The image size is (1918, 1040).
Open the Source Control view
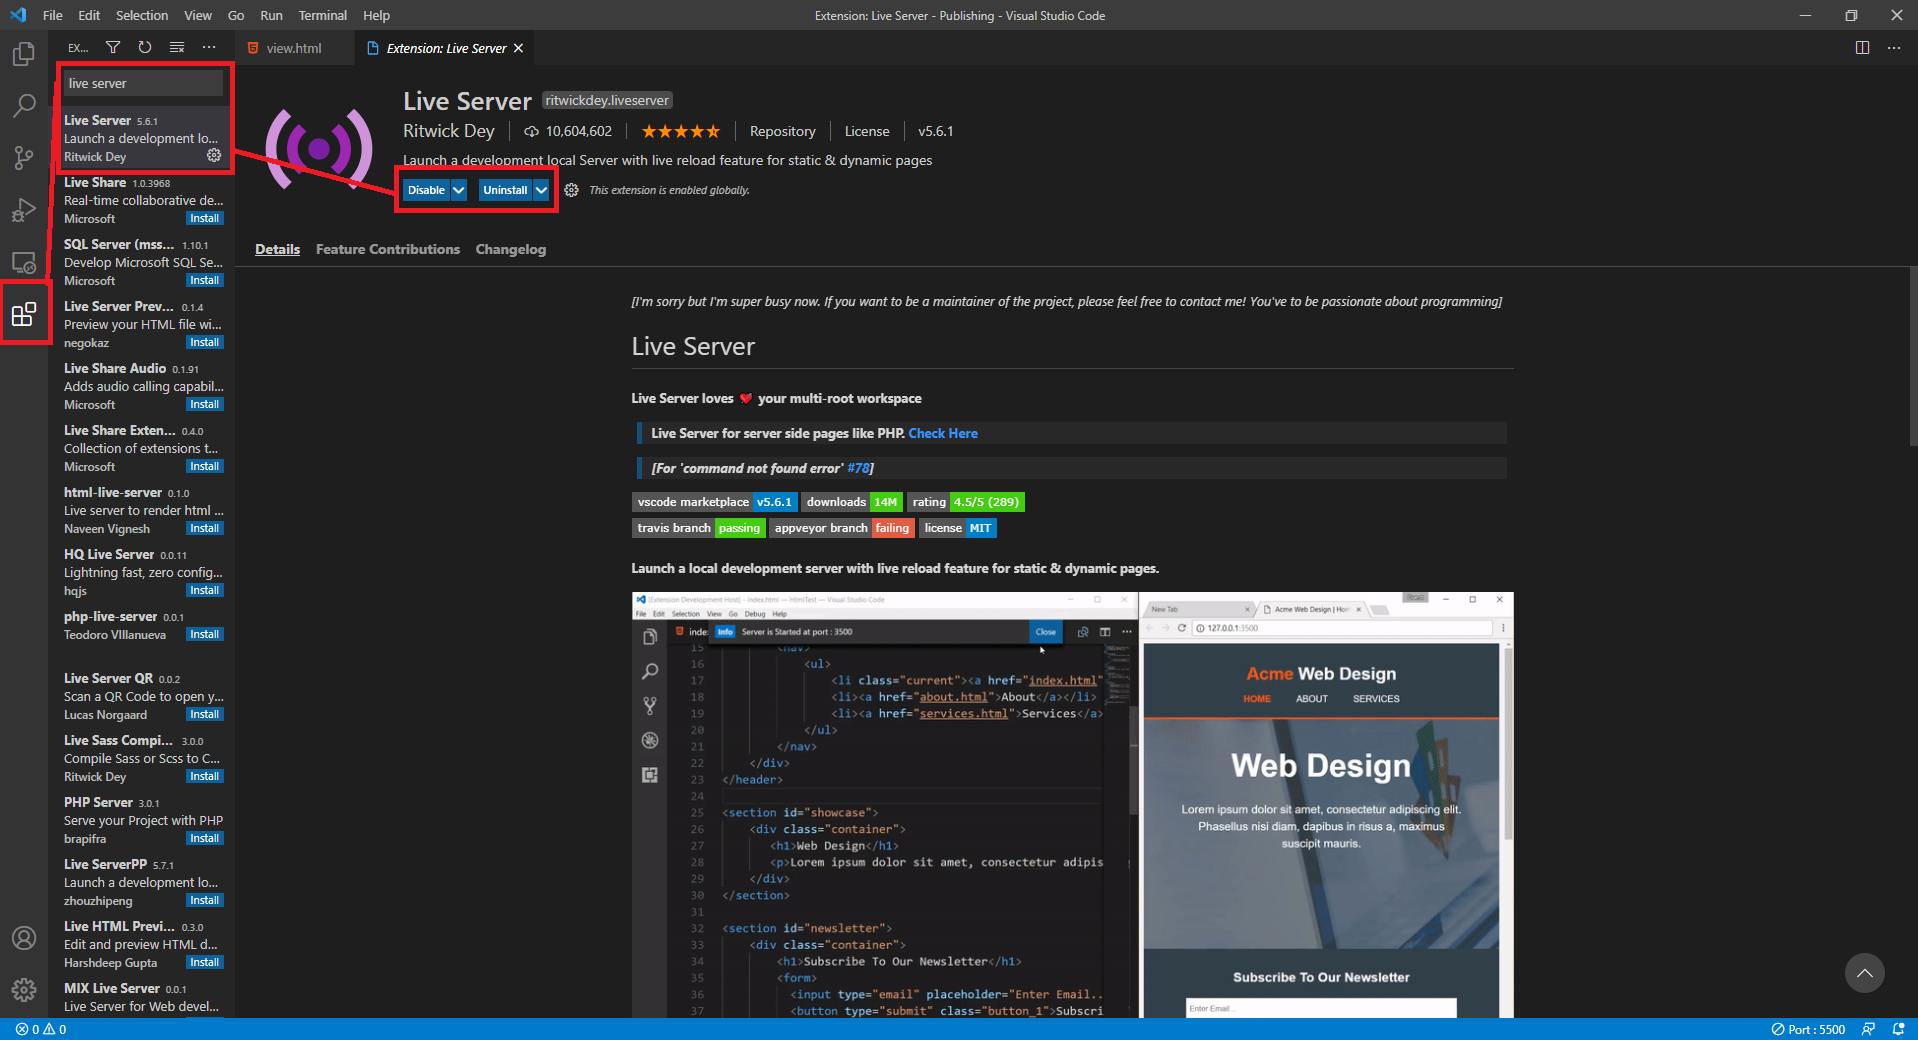coord(24,158)
